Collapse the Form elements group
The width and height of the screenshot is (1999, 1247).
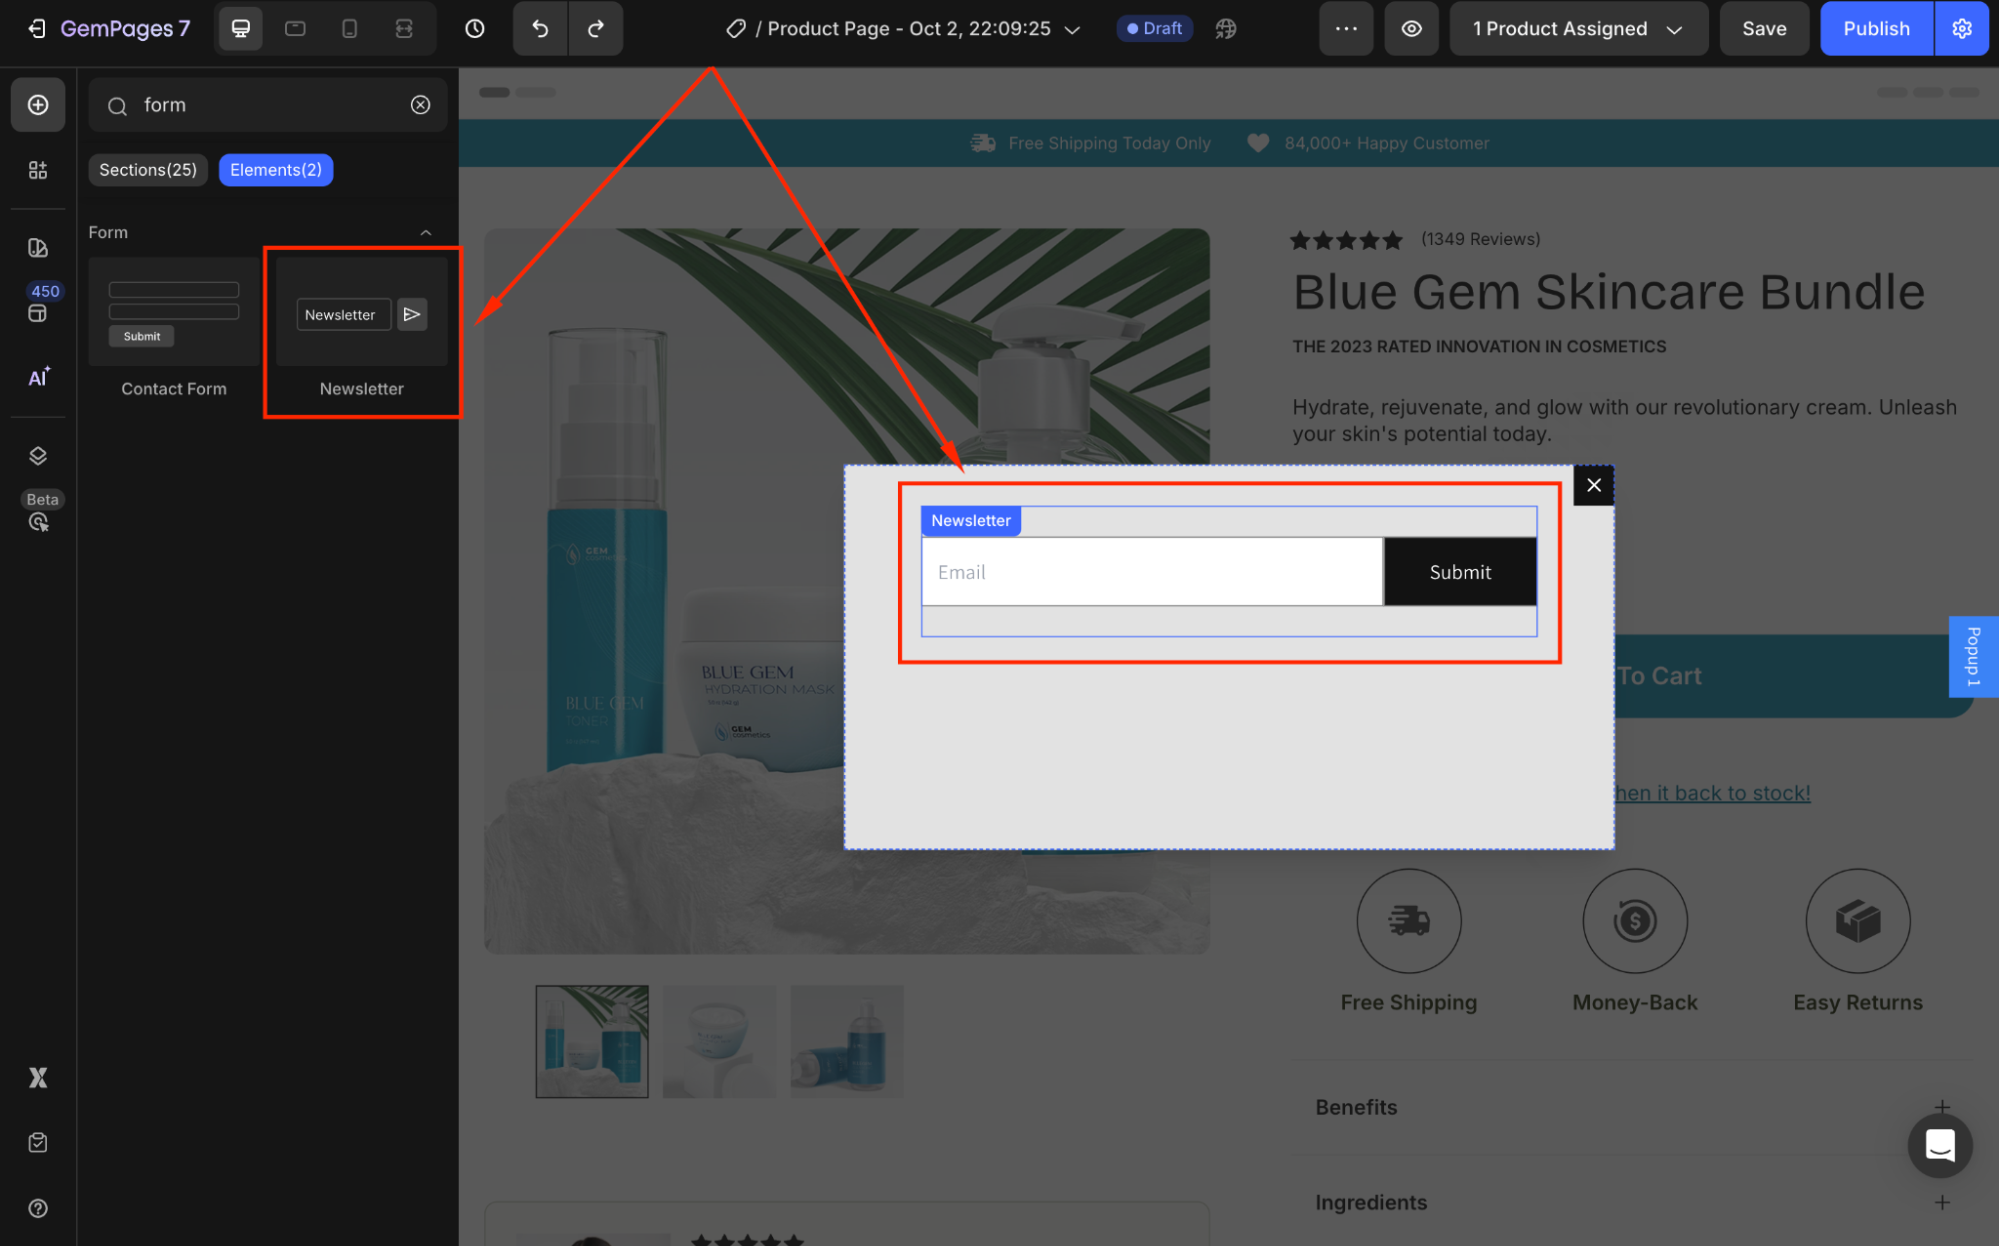coord(426,233)
